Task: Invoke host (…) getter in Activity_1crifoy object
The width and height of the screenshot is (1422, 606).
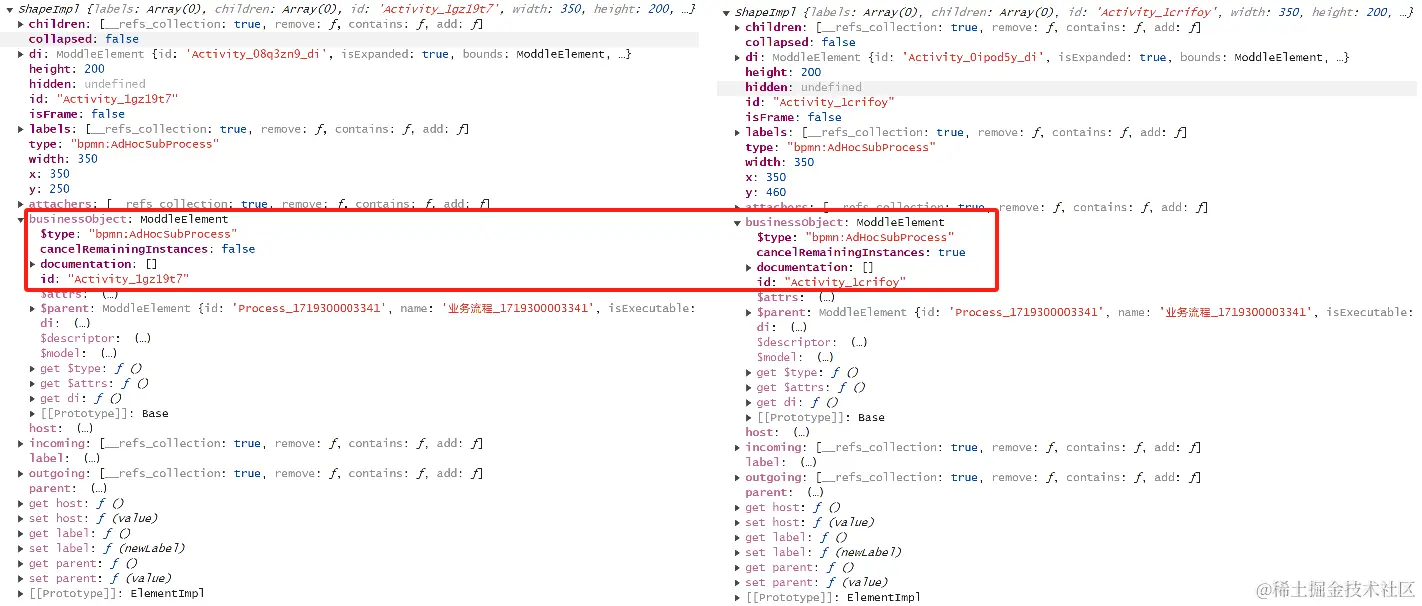Action: (801, 433)
